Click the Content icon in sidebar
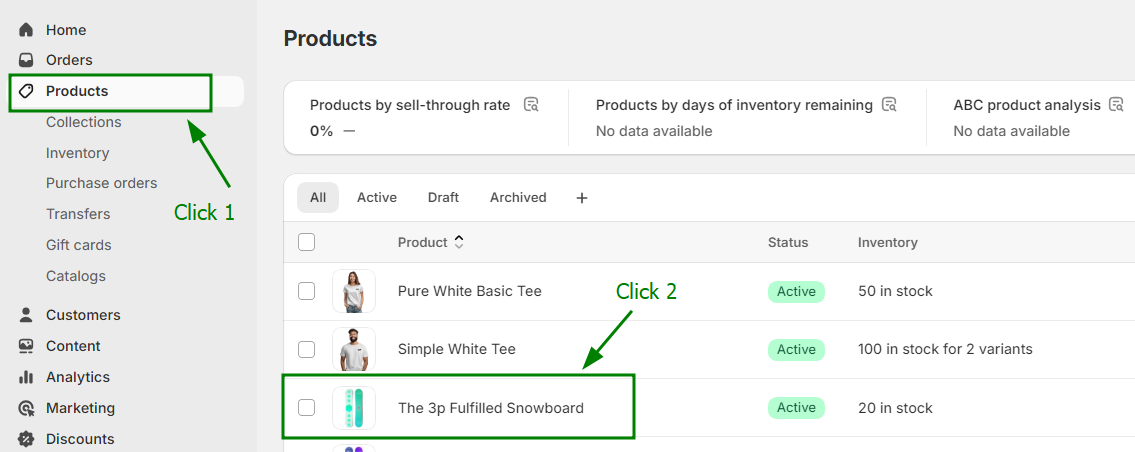This screenshot has width=1135, height=452. (x=26, y=346)
